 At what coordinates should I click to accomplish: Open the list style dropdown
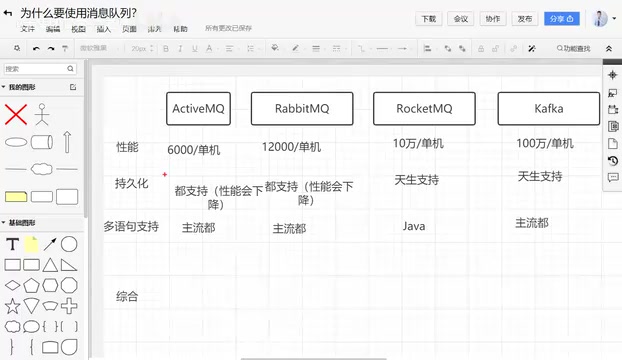click(252, 48)
